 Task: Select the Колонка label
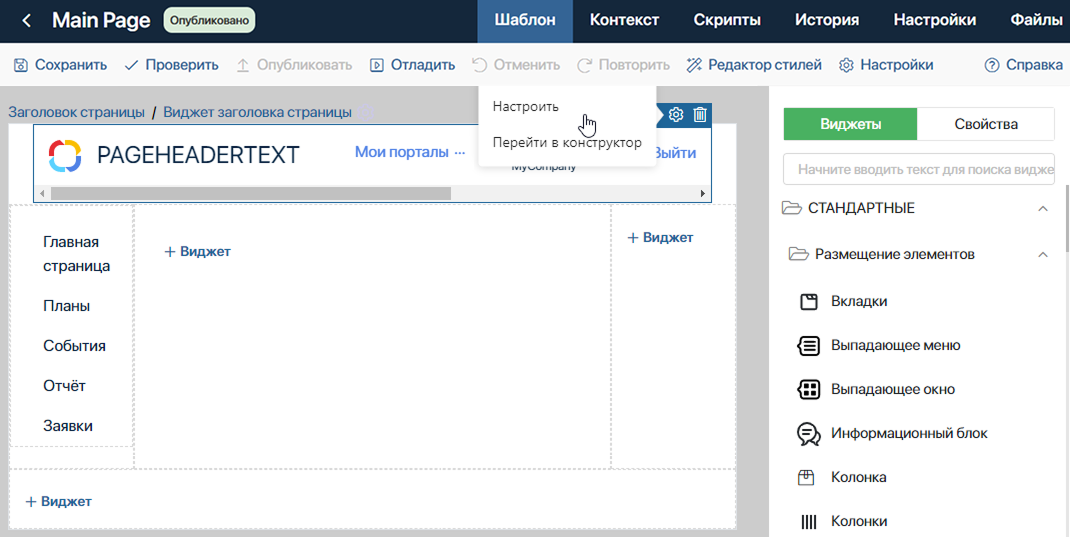858,477
